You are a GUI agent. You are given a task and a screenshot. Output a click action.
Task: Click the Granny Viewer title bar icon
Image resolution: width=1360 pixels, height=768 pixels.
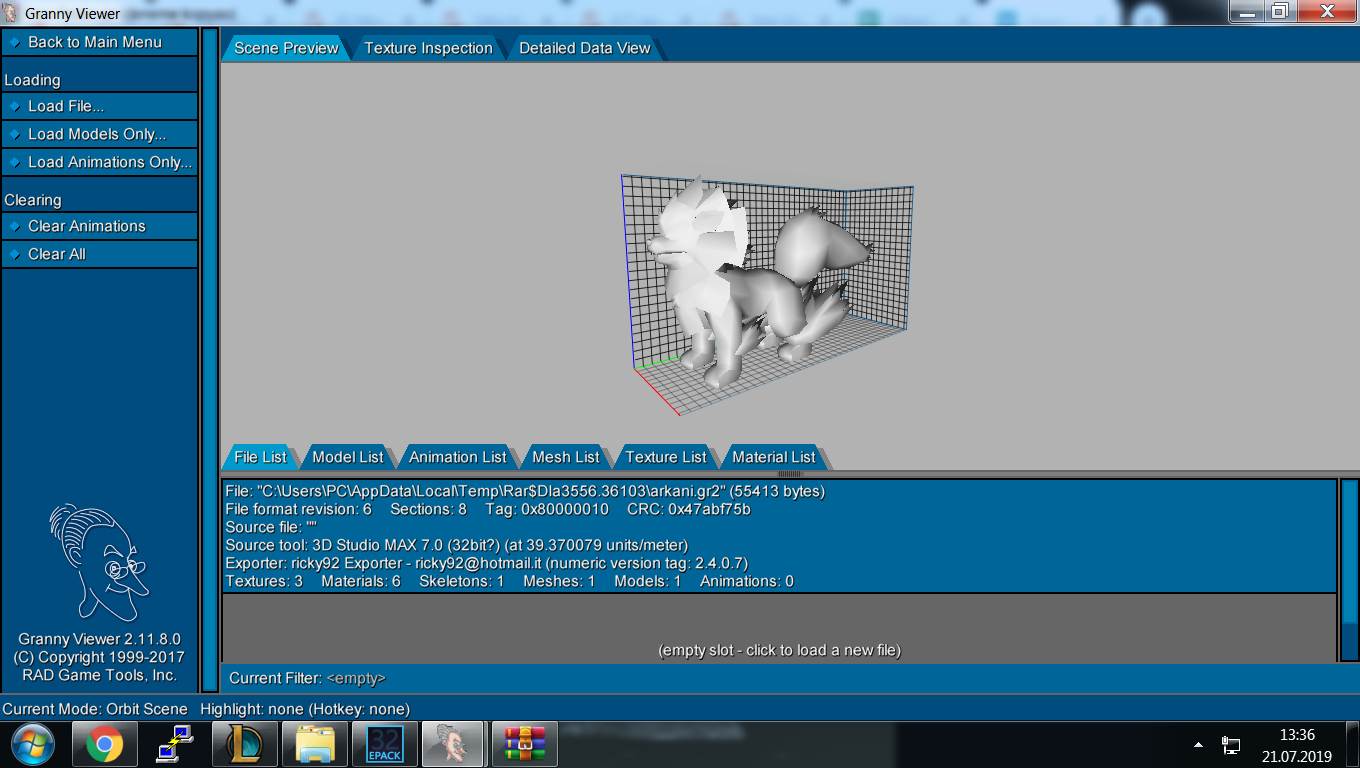click(9, 13)
